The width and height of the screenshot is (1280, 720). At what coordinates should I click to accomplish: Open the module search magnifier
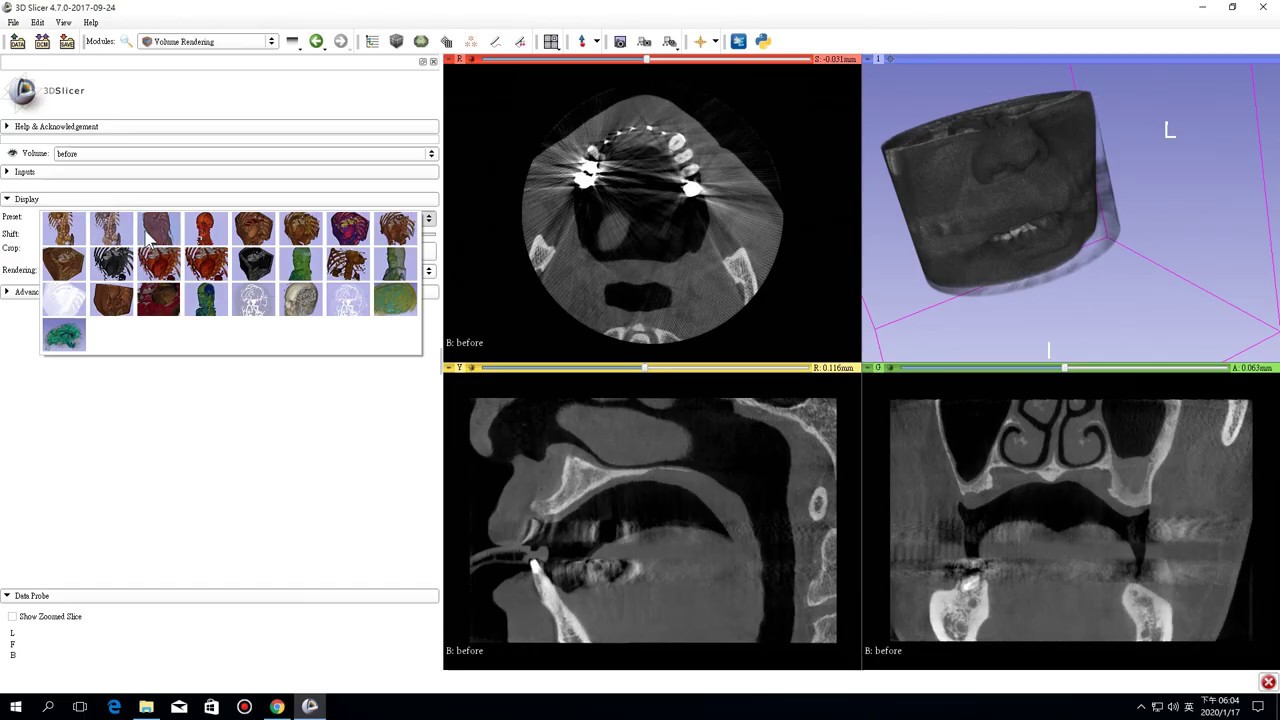click(126, 41)
